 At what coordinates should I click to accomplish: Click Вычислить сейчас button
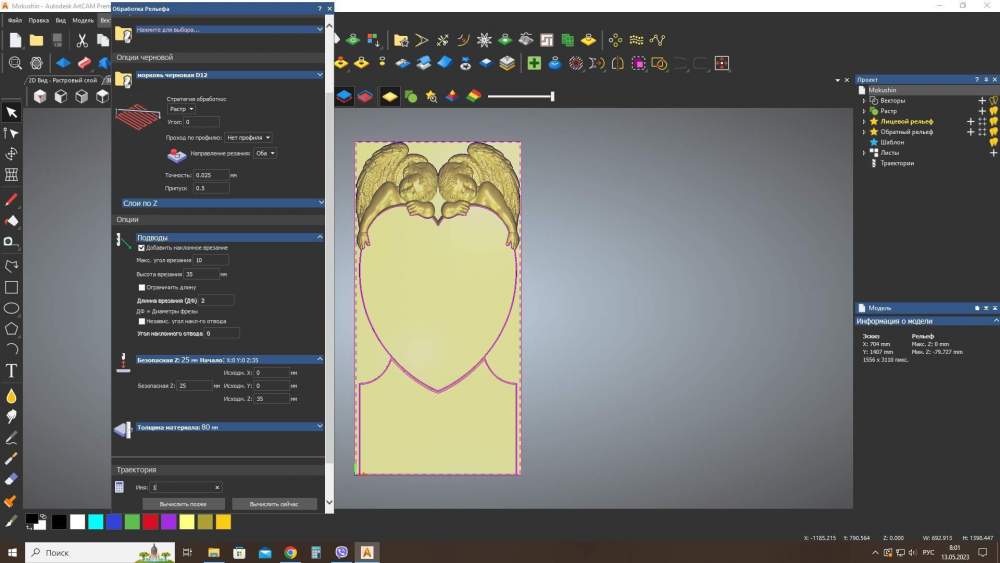coord(274,504)
